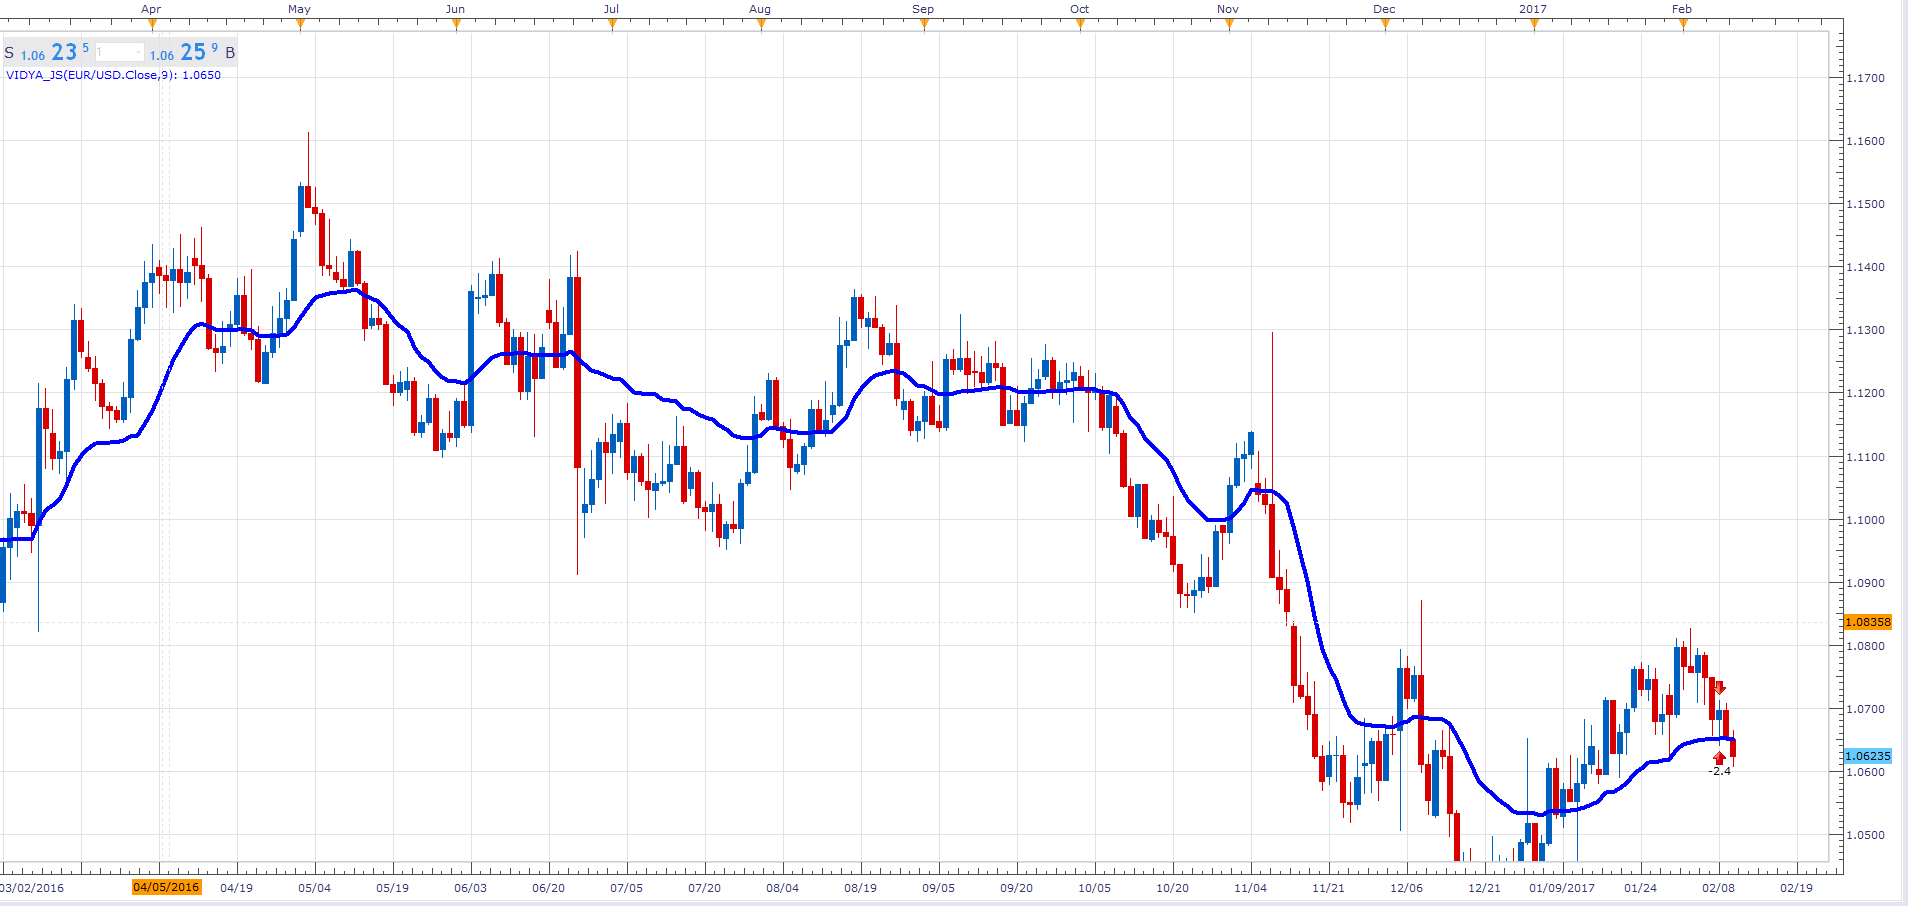Screen dimensions: 1908x906
Task: Click the 1.1700 price axis label
Action: (x=1865, y=78)
